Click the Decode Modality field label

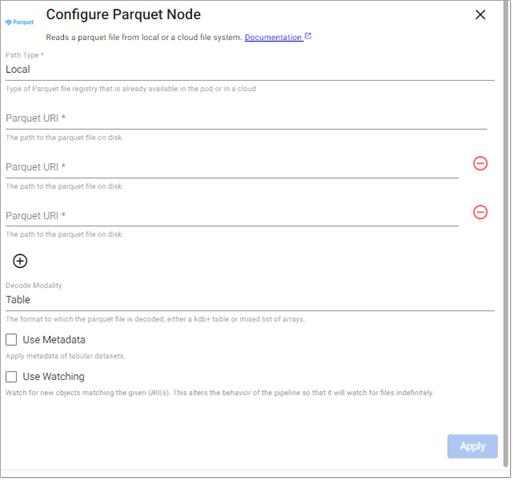click(34, 286)
